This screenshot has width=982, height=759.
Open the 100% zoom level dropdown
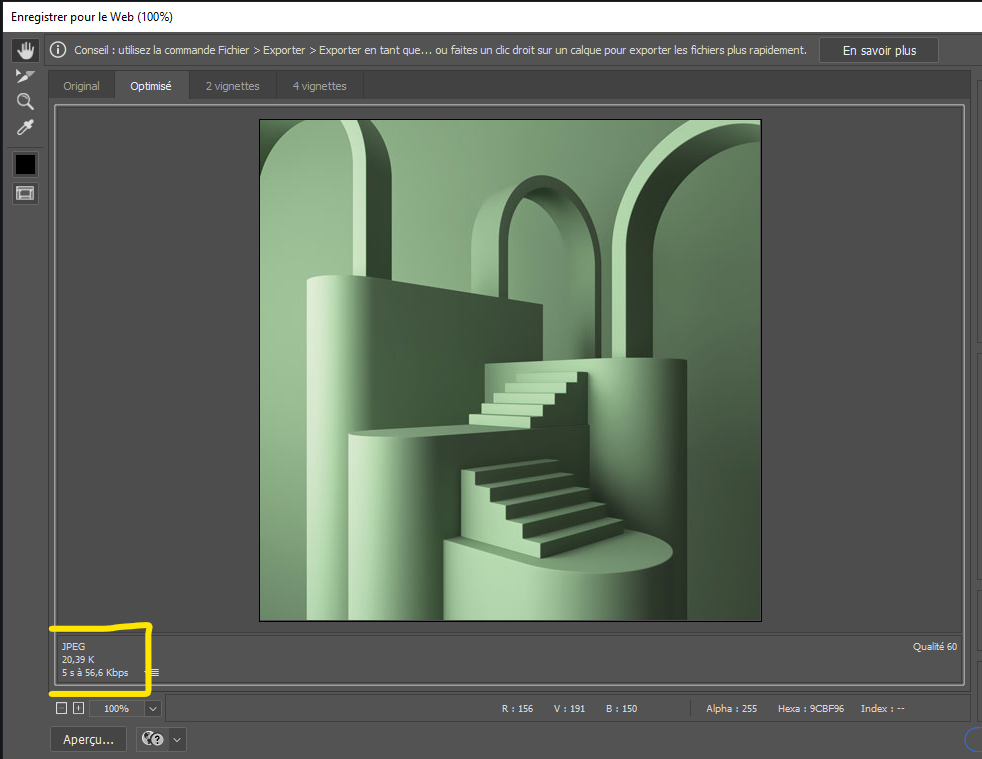153,708
